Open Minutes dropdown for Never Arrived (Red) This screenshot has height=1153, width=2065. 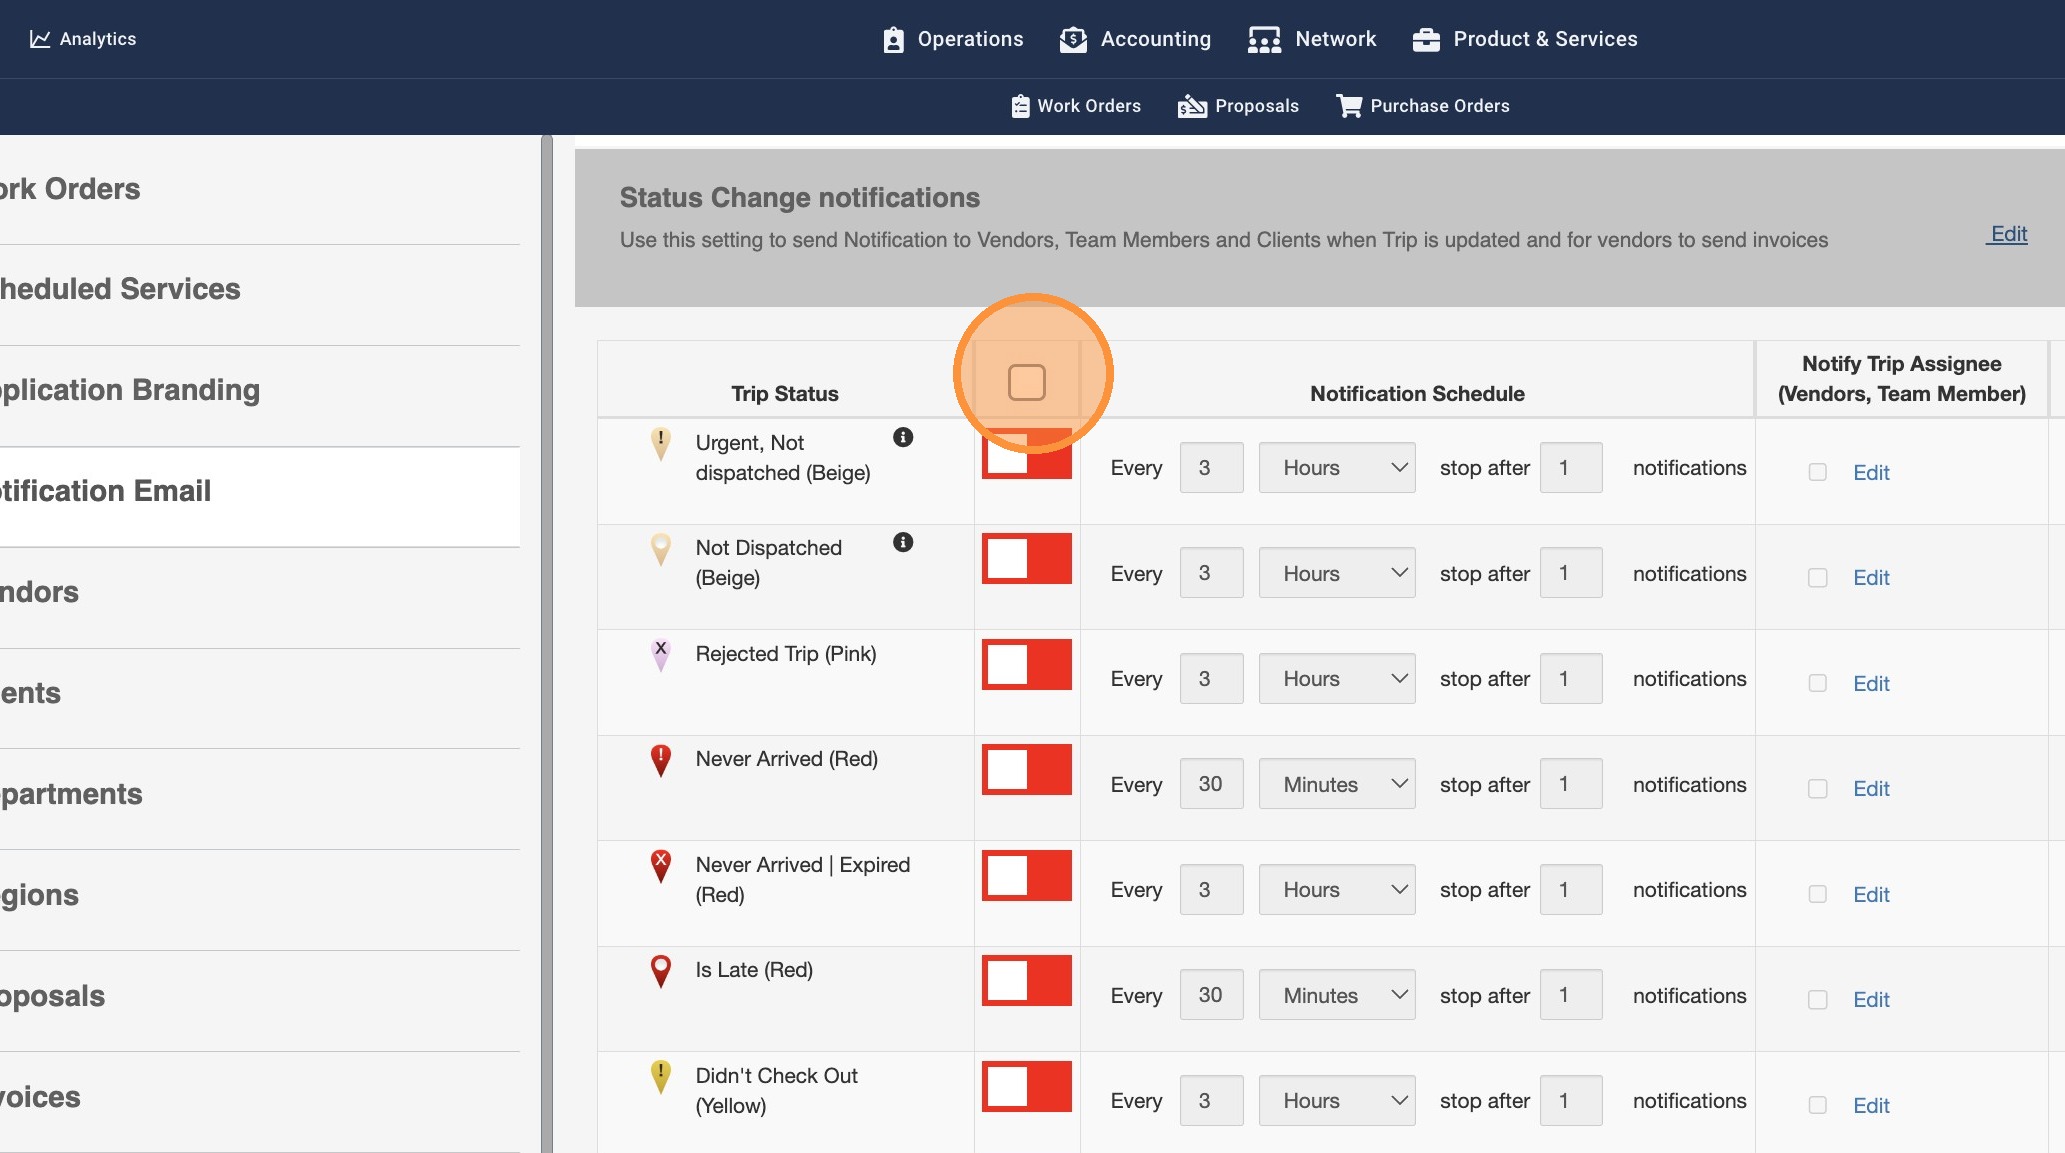[x=1337, y=784]
